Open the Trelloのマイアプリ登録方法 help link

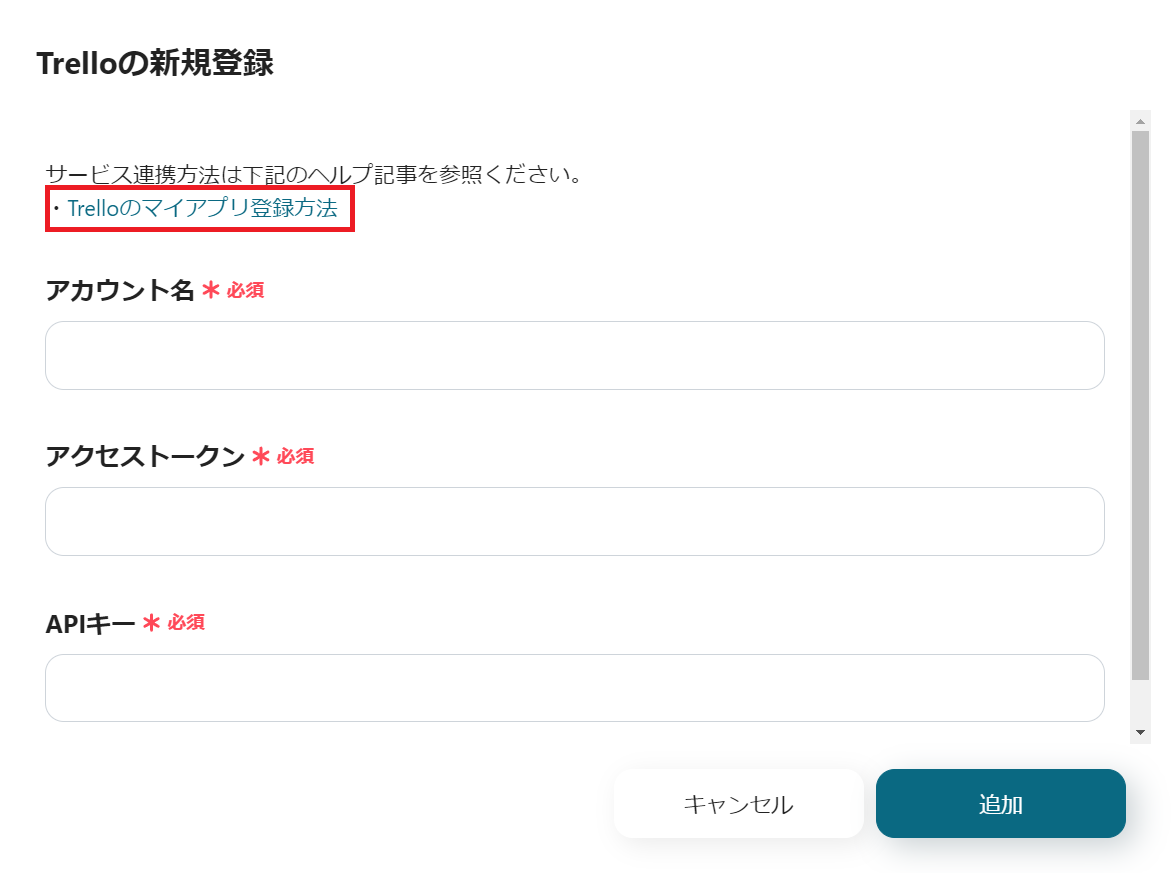(x=202, y=209)
